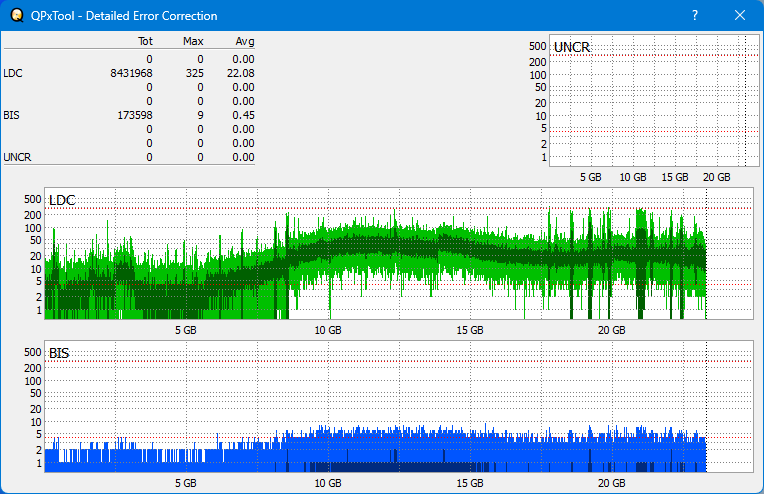The width and height of the screenshot is (764, 494).
Task: Click the BIS row label in statistics table
Action: [11, 115]
